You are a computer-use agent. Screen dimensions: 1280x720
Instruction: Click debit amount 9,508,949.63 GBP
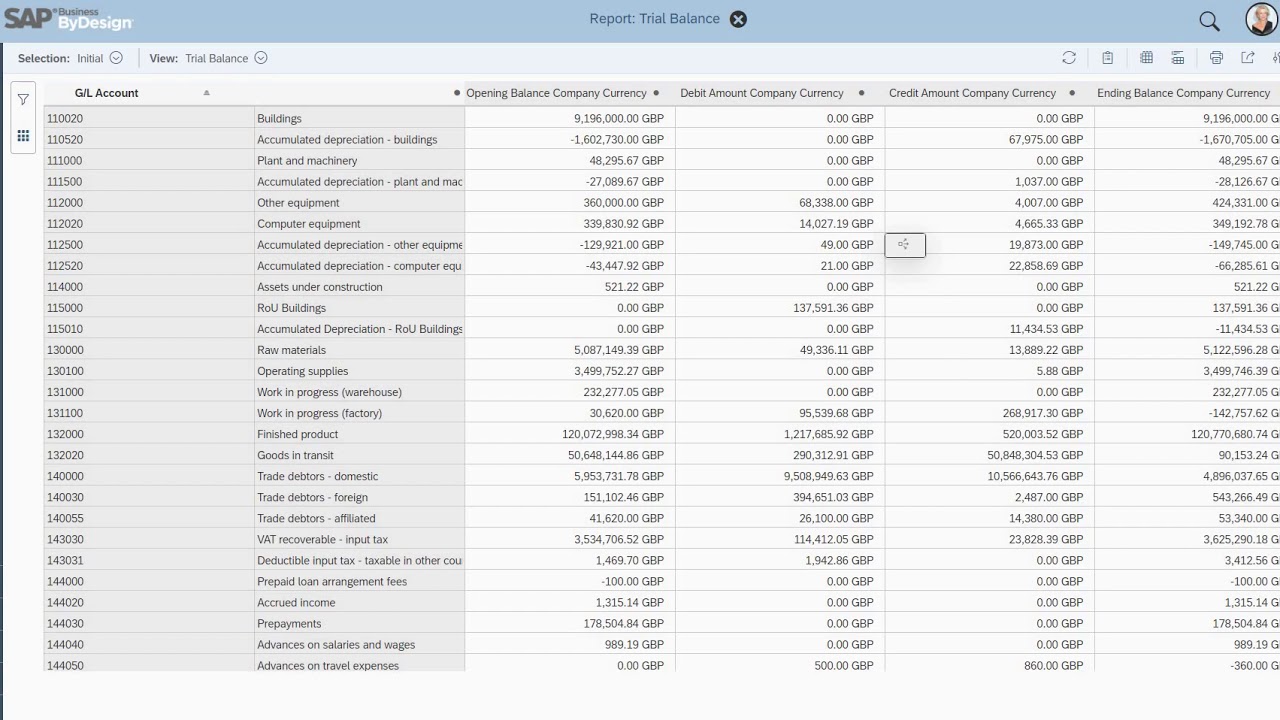tap(829, 475)
